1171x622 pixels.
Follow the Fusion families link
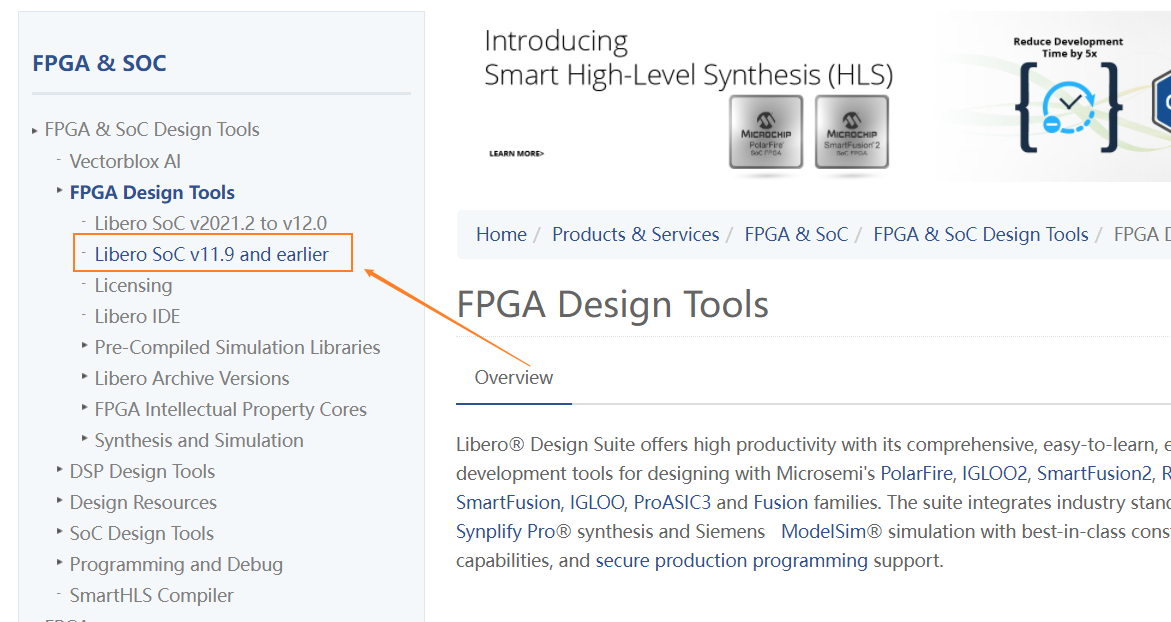[x=781, y=503]
